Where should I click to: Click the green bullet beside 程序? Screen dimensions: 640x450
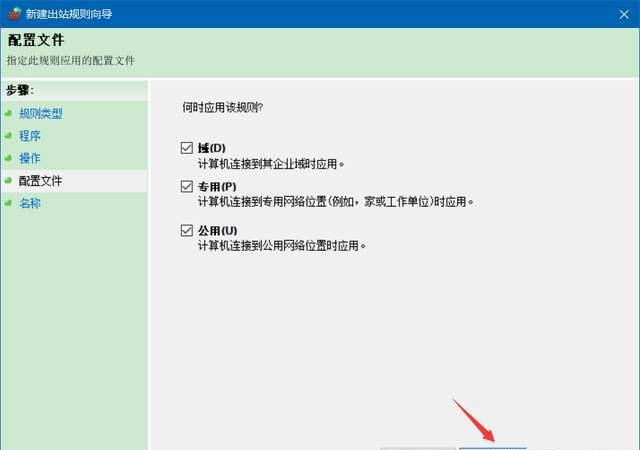click(x=8, y=136)
